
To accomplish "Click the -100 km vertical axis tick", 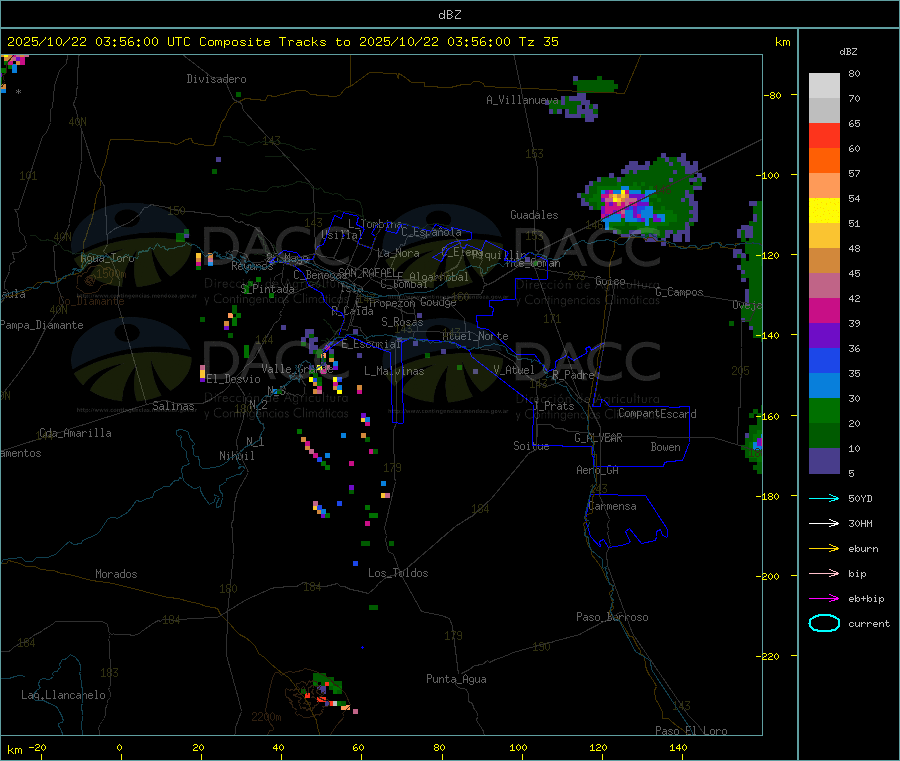I will pos(769,175).
